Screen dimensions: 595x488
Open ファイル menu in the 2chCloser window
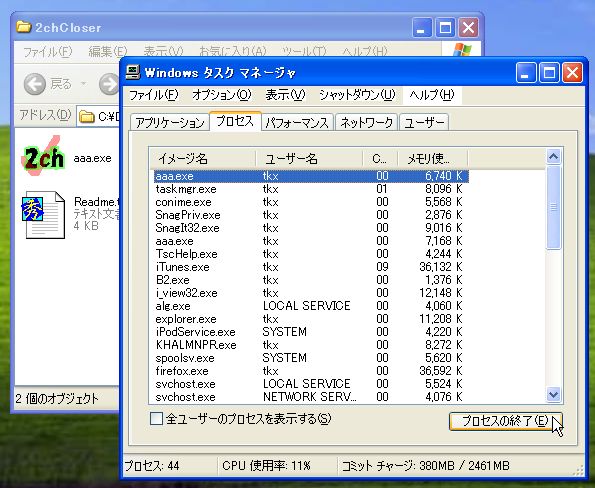(48, 52)
